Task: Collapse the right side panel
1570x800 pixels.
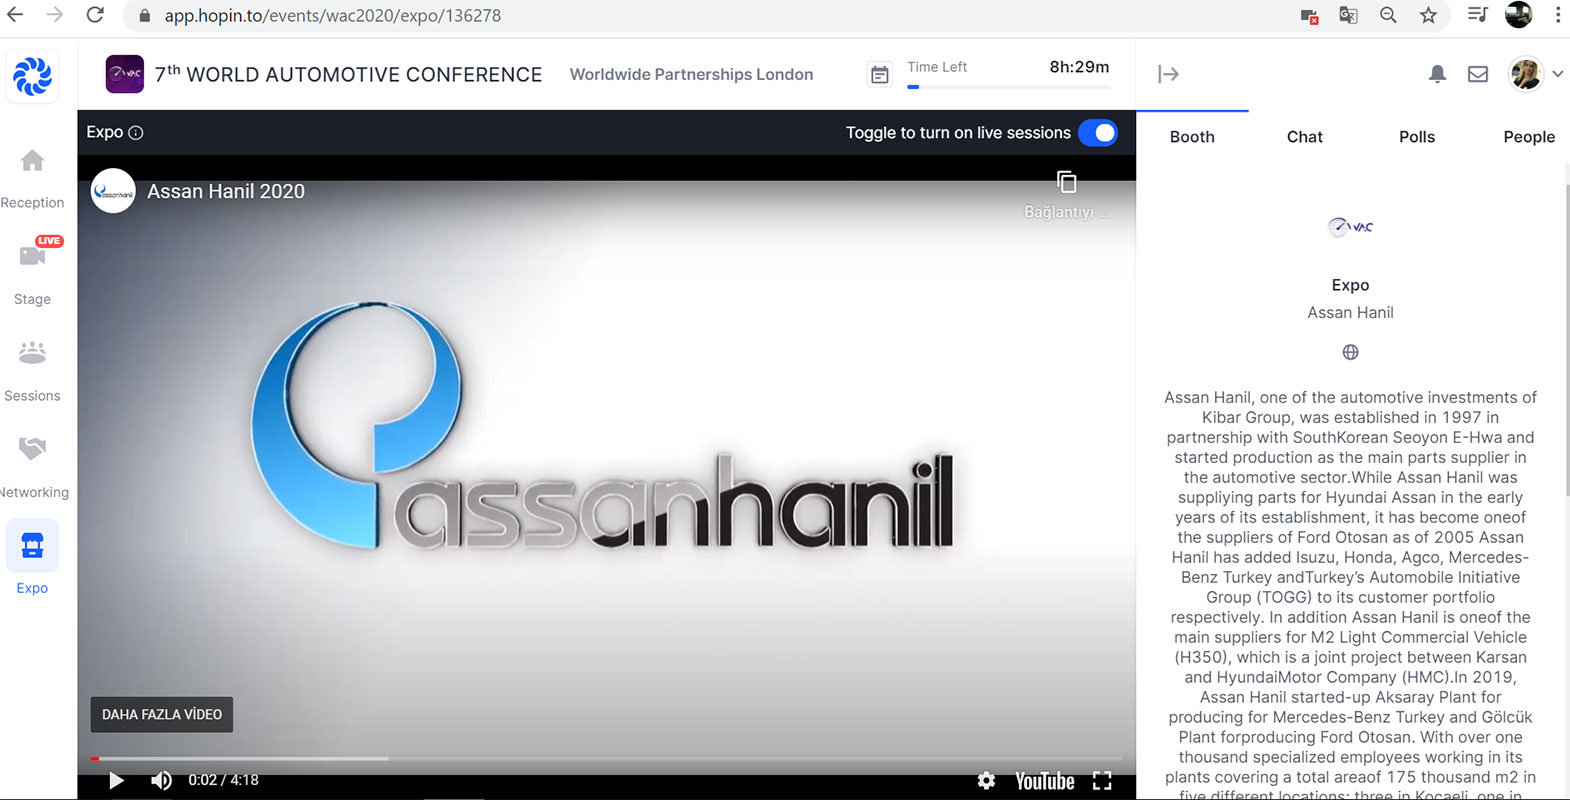Action: [1168, 74]
